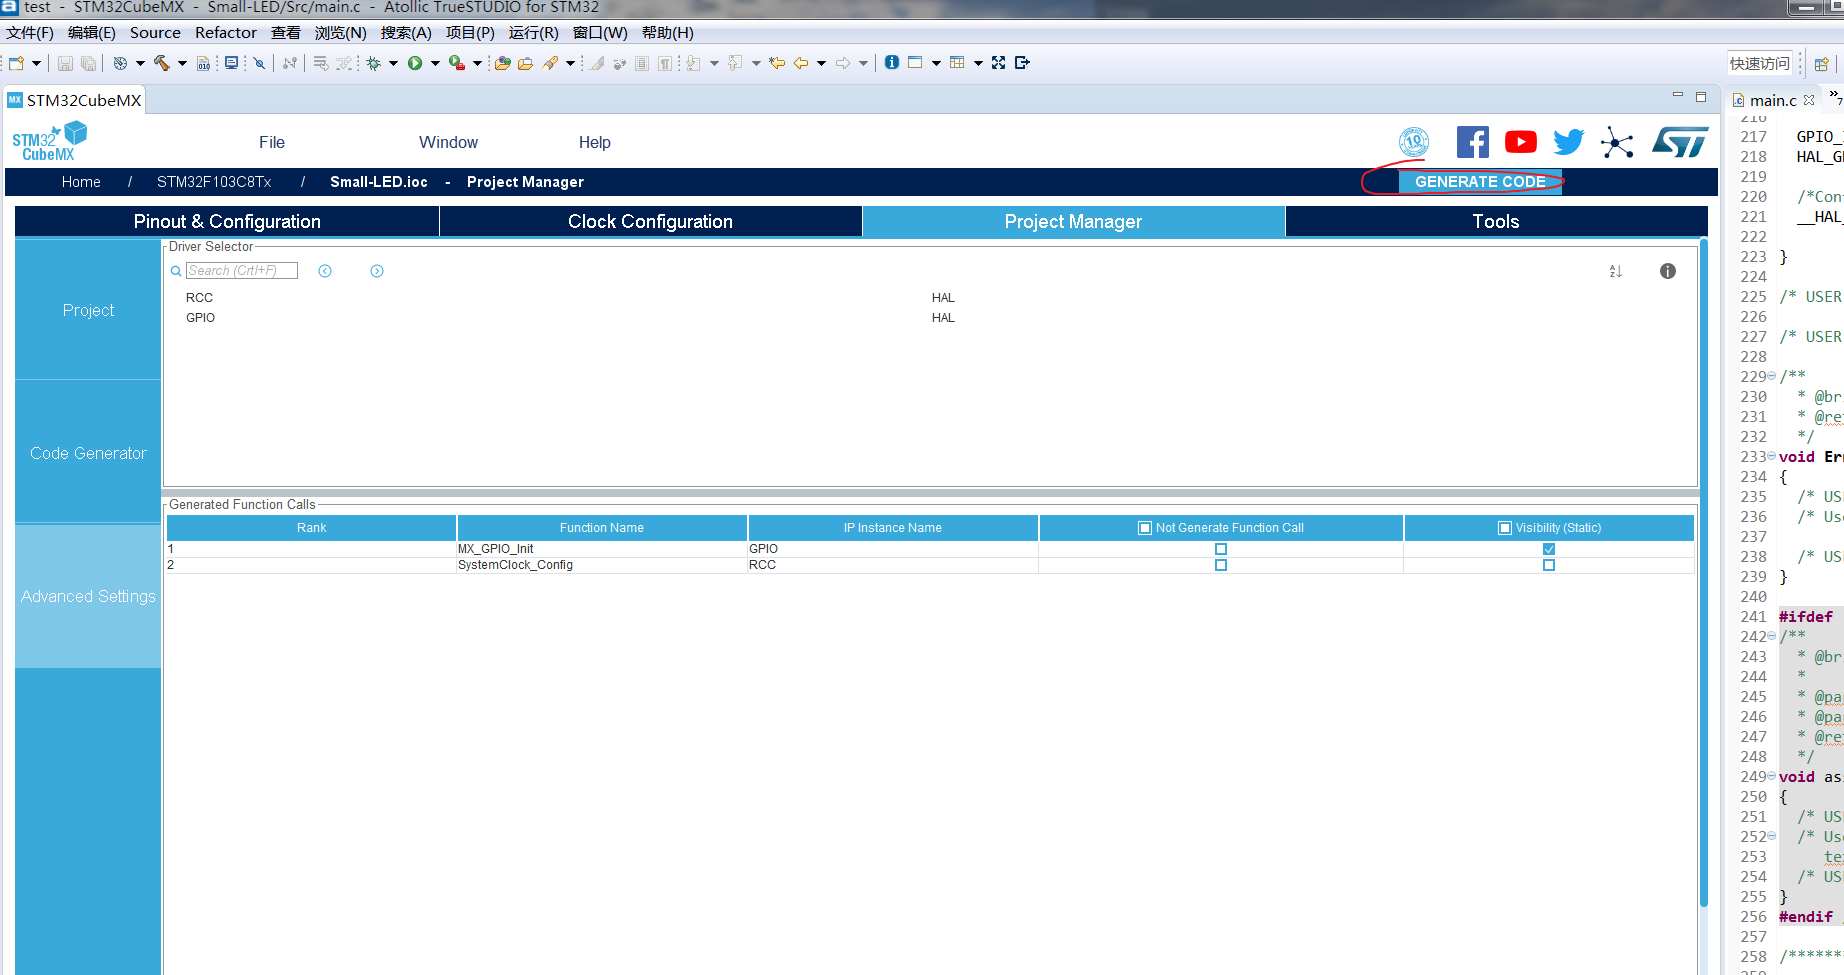The height and width of the screenshot is (975, 1844).
Task: Open Advanced Settings side section
Action: point(88,596)
